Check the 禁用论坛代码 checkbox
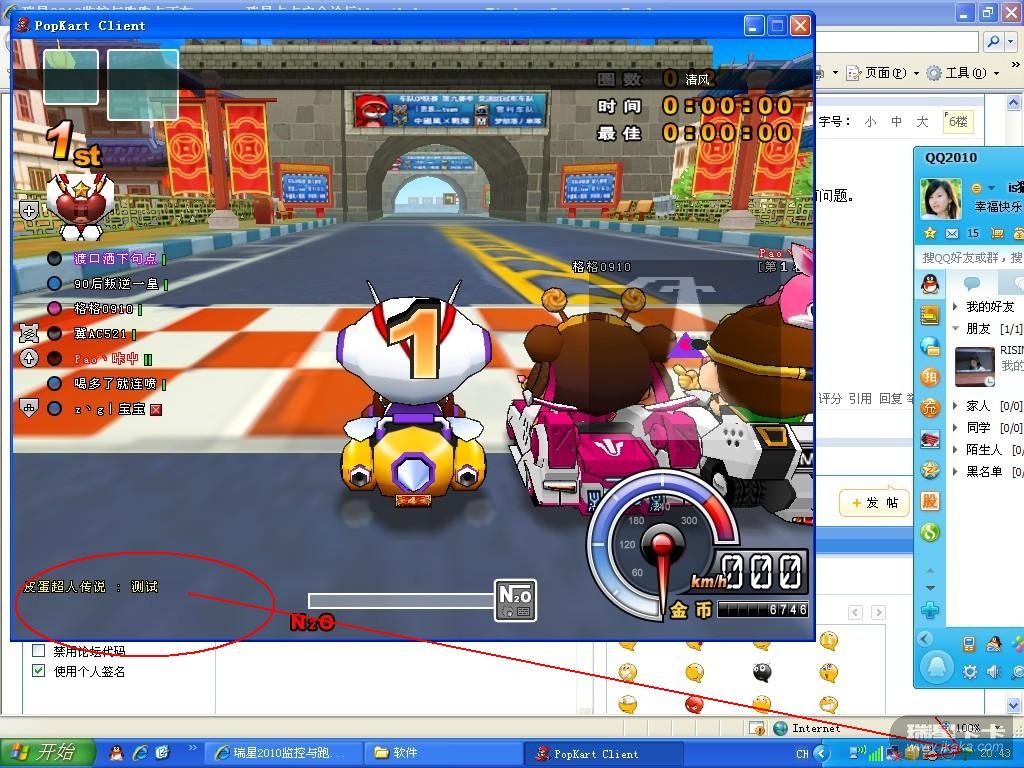The width and height of the screenshot is (1024, 768). [39, 650]
